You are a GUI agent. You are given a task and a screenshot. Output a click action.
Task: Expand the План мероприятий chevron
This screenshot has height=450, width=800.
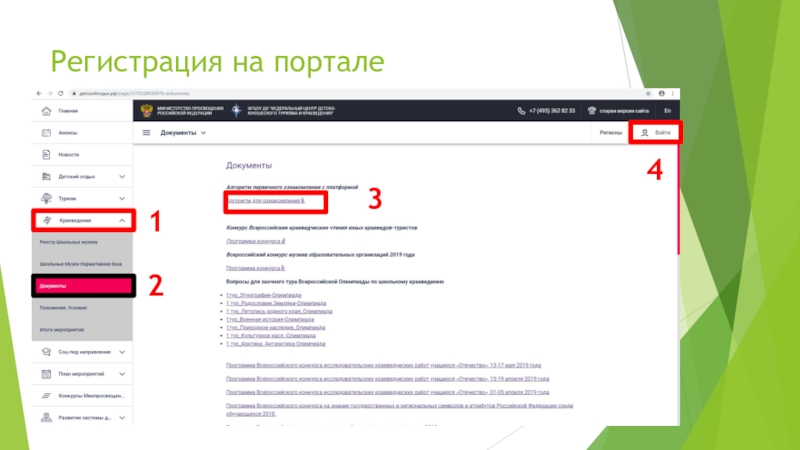point(122,374)
